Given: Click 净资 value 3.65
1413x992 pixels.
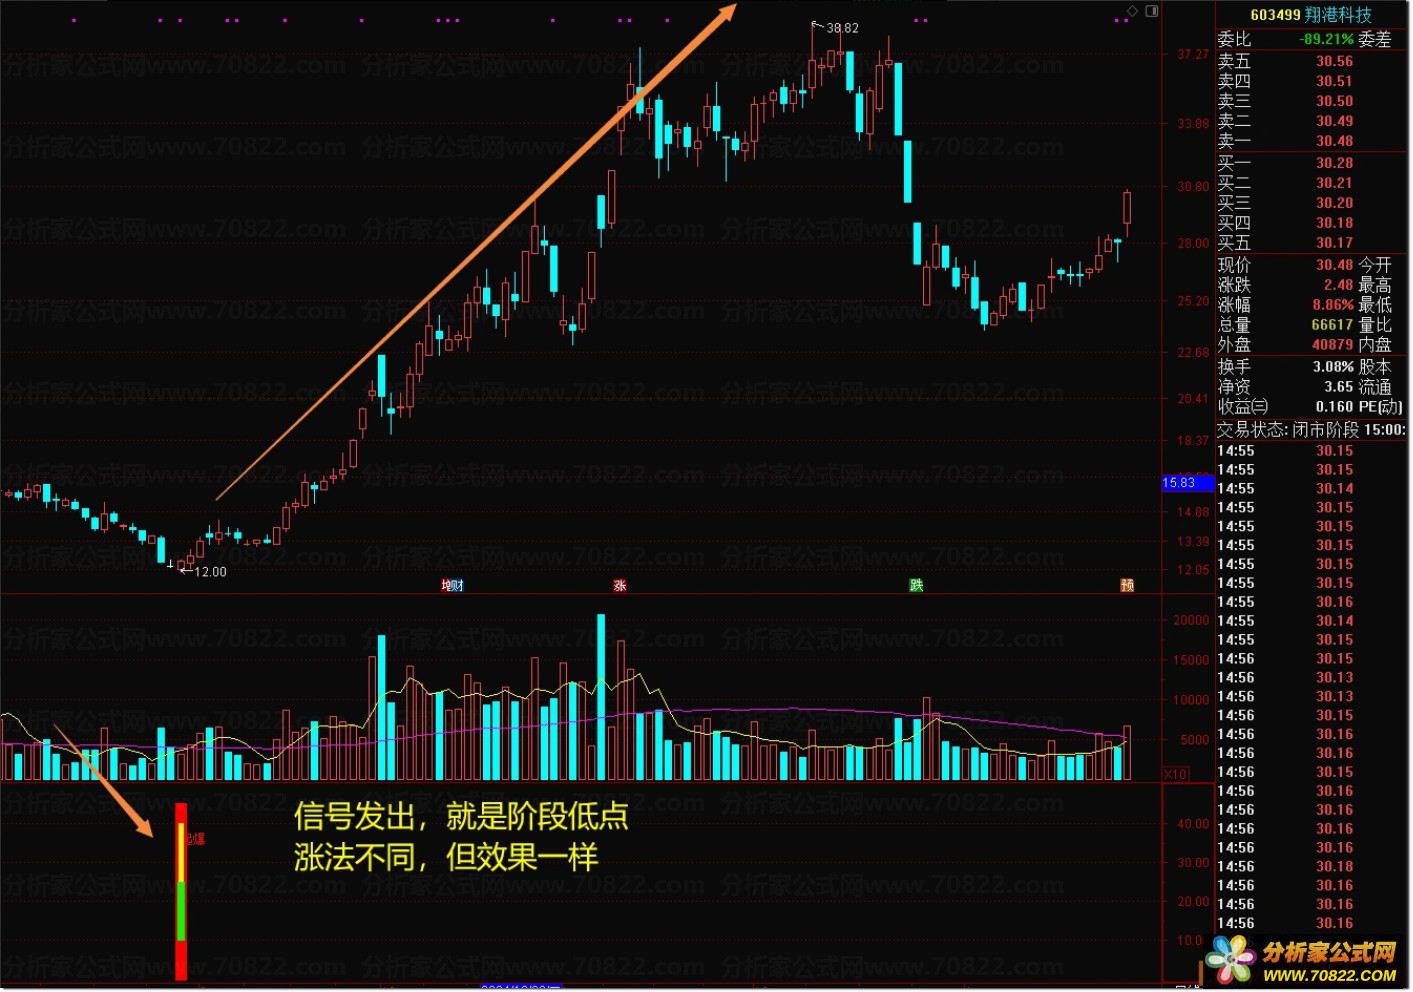Looking at the screenshot, I should [x=1338, y=387].
